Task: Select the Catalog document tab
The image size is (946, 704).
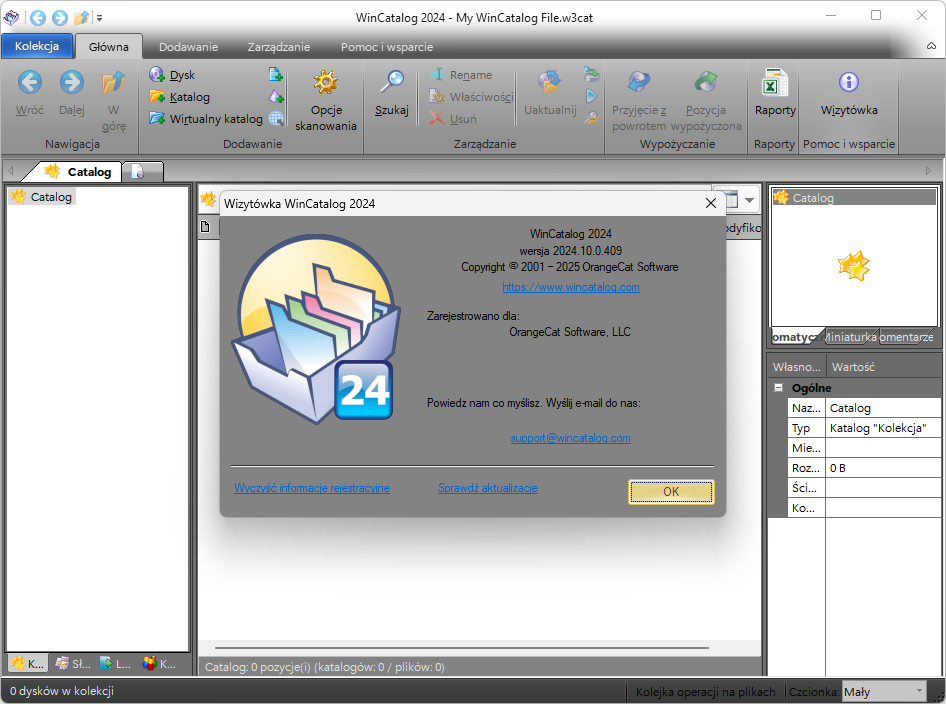Action: coord(78,172)
